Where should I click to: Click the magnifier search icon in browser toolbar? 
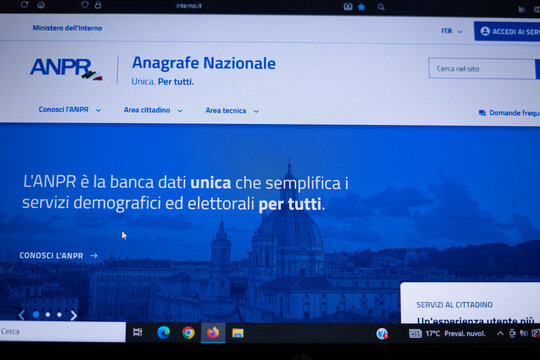pos(381,7)
